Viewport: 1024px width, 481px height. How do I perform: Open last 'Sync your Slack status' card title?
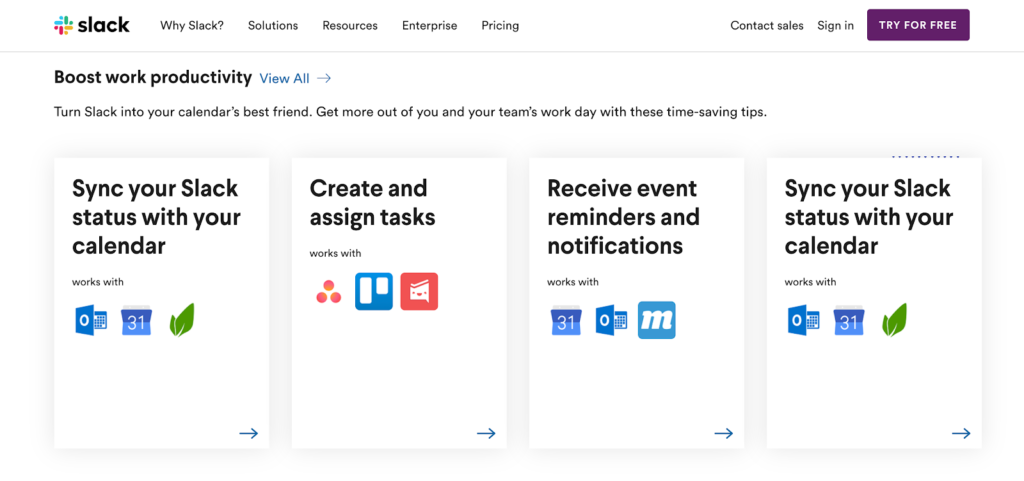869,217
